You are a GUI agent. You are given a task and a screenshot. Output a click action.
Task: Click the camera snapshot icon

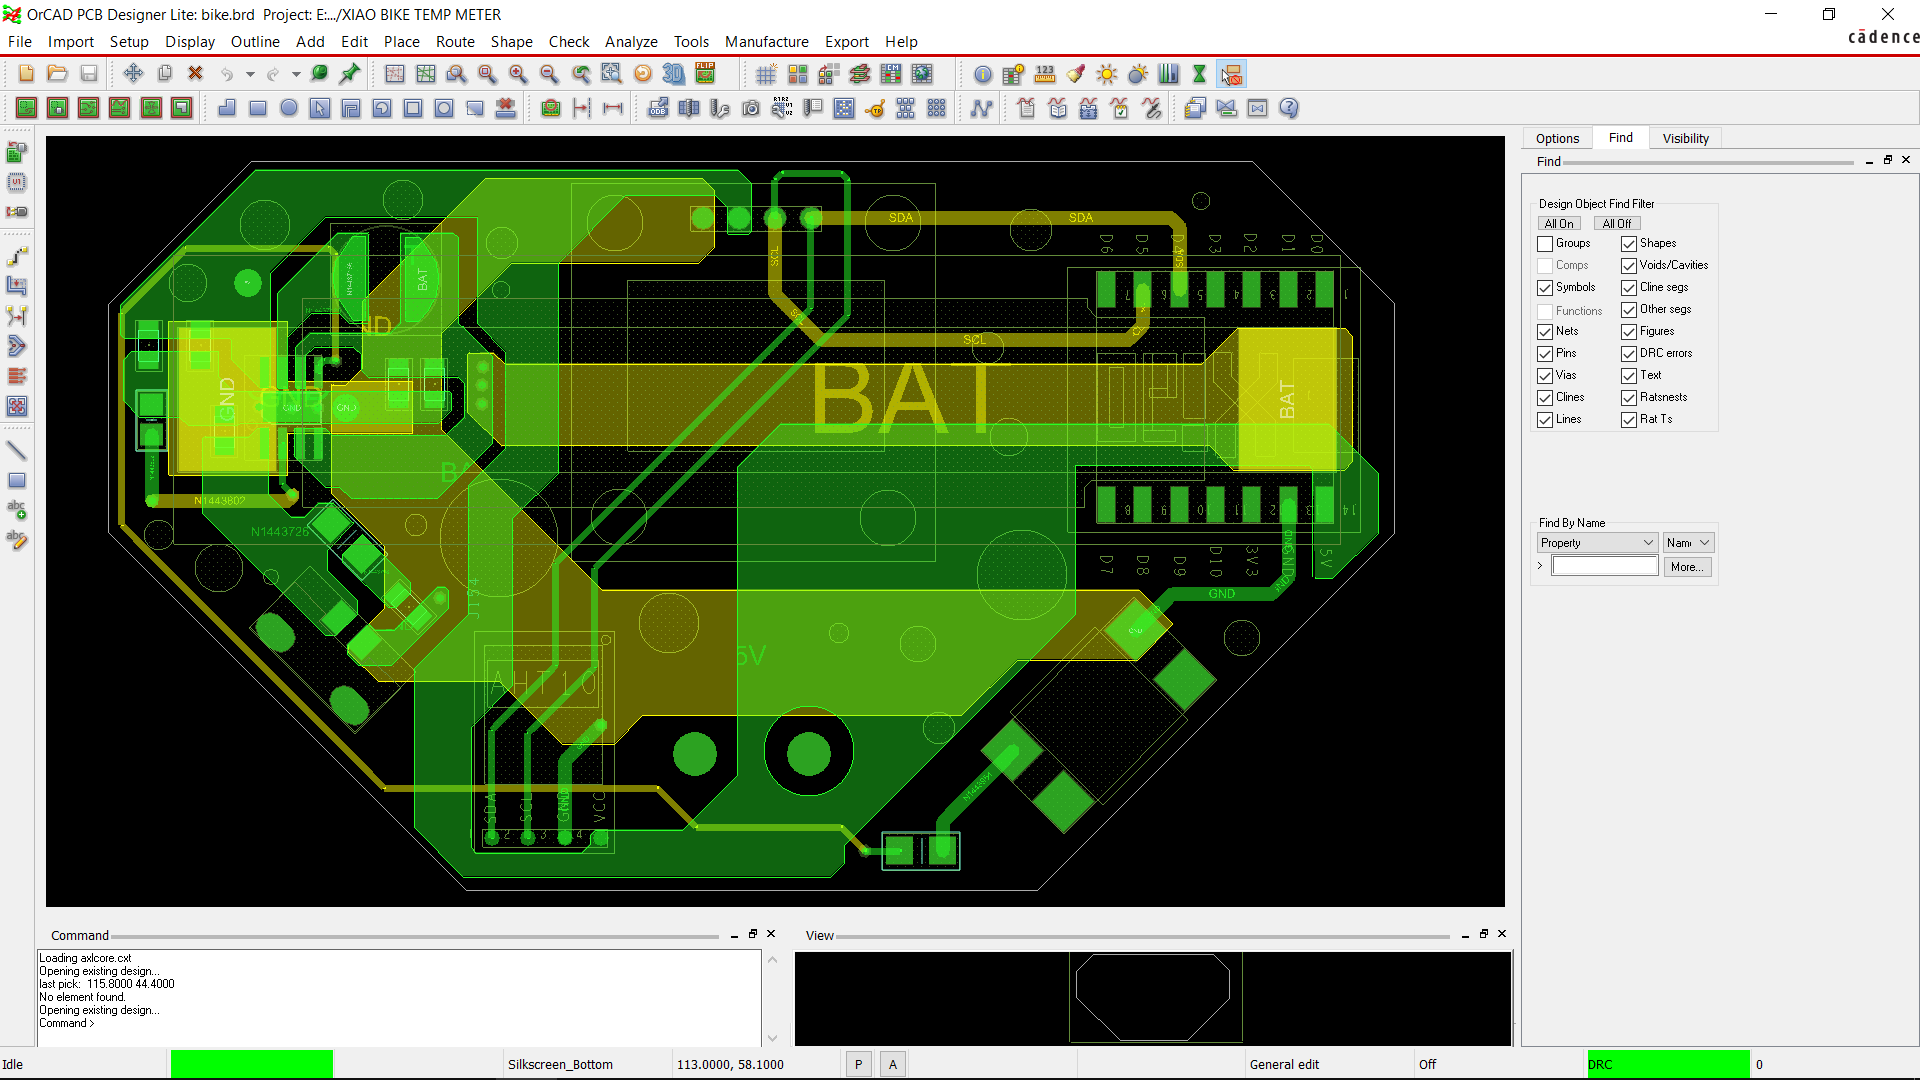(x=751, y=108)
